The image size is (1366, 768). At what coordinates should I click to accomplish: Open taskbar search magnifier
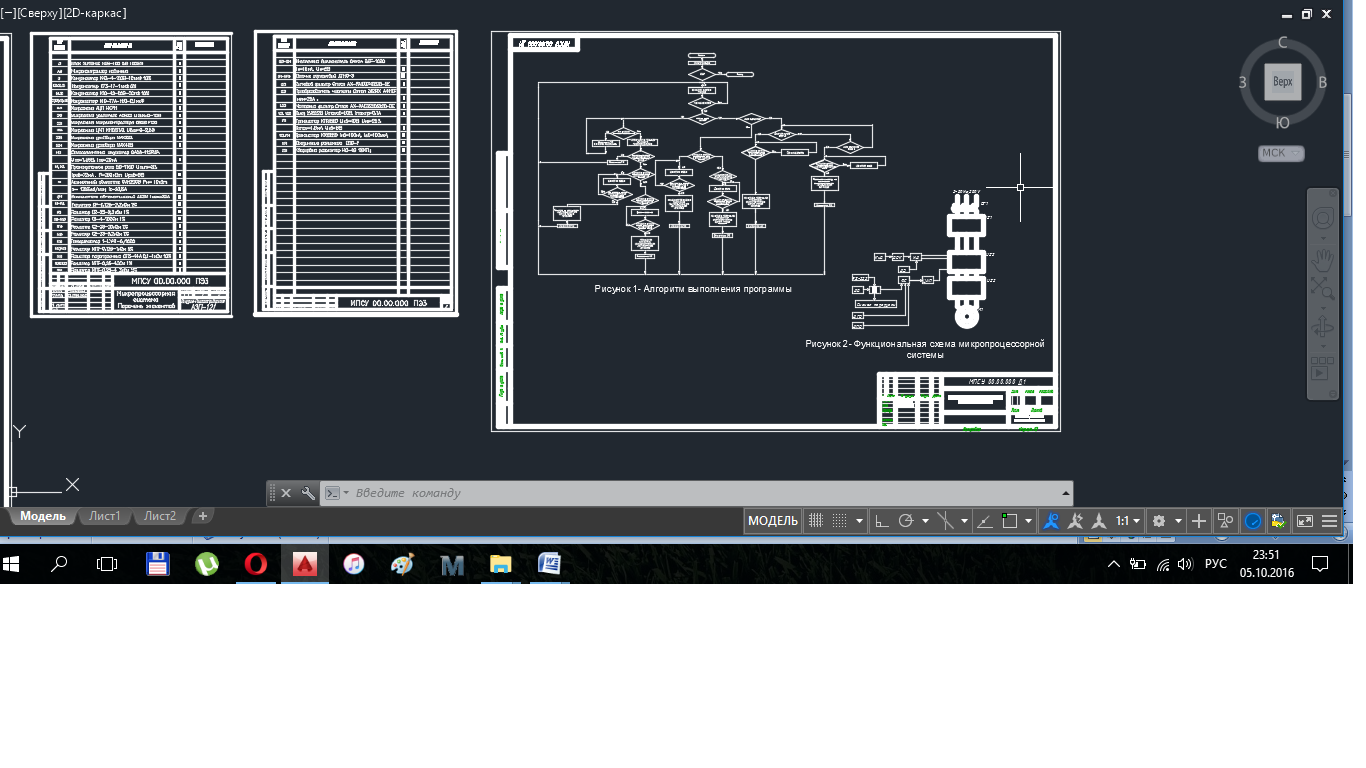point(59,564)
